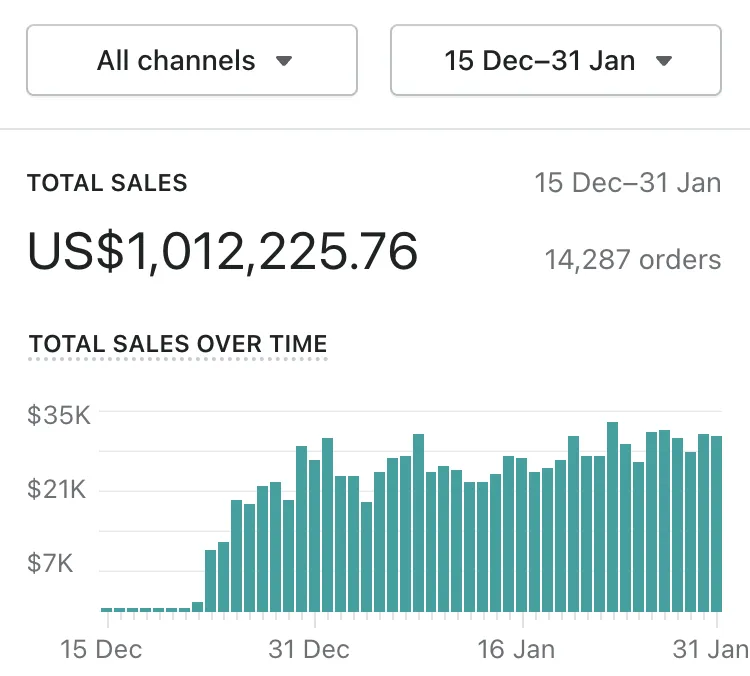Click the arrow icon beside All channels
Viewport: 750px width, 676px height.
tap(284, 61)
